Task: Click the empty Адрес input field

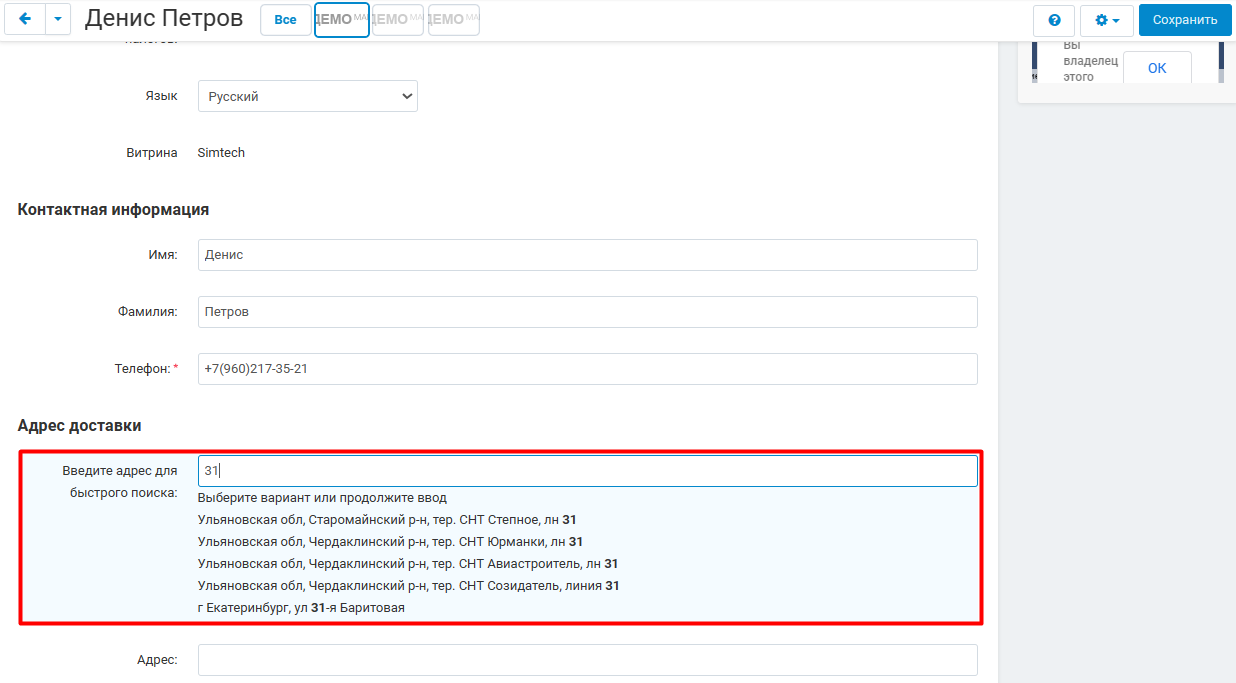Action: (x=588, y=660)
